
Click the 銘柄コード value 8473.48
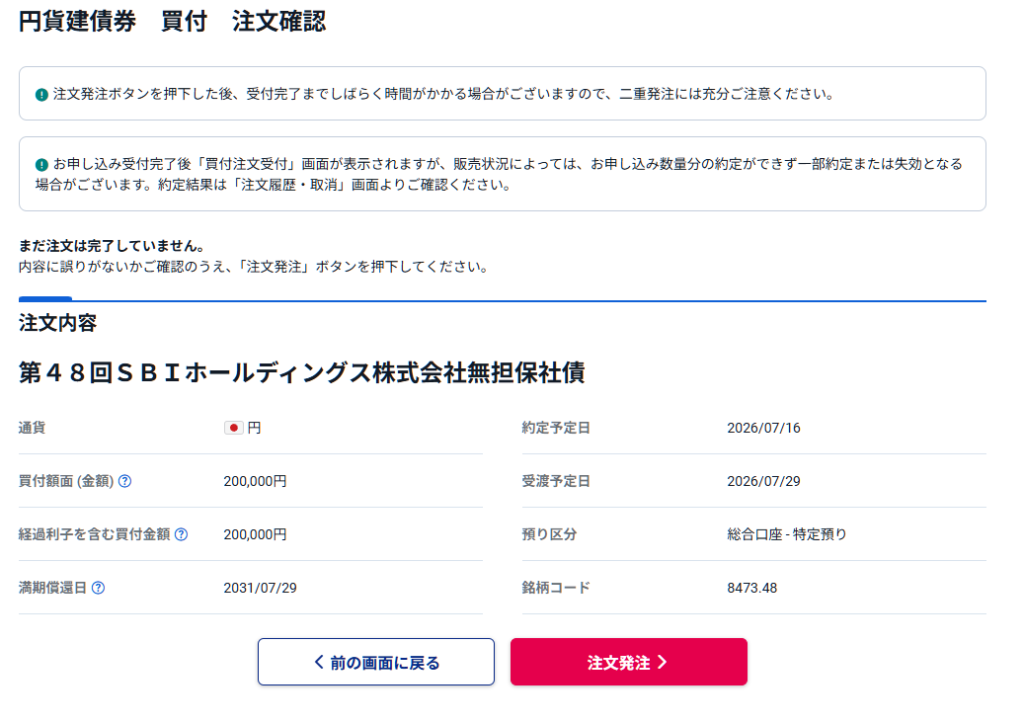(x=752, y=588)
